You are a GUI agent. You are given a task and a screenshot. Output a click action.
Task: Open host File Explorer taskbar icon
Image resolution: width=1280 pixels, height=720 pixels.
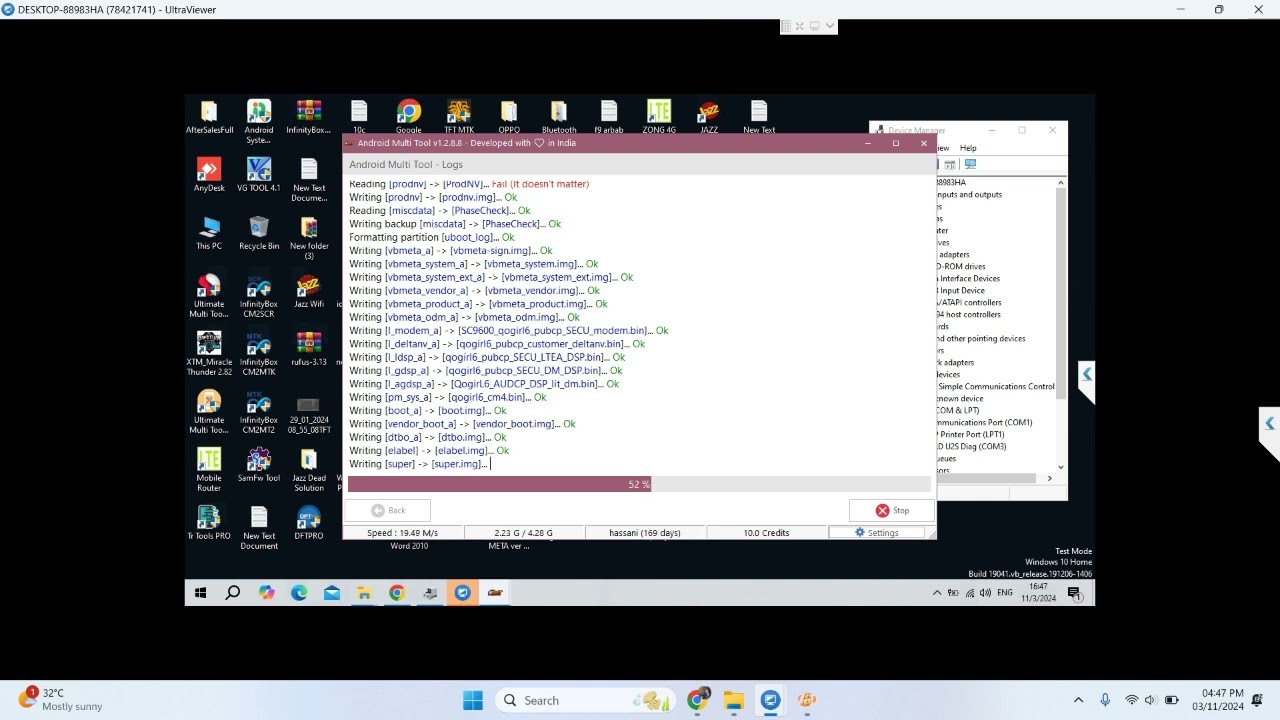pos(734,701)
